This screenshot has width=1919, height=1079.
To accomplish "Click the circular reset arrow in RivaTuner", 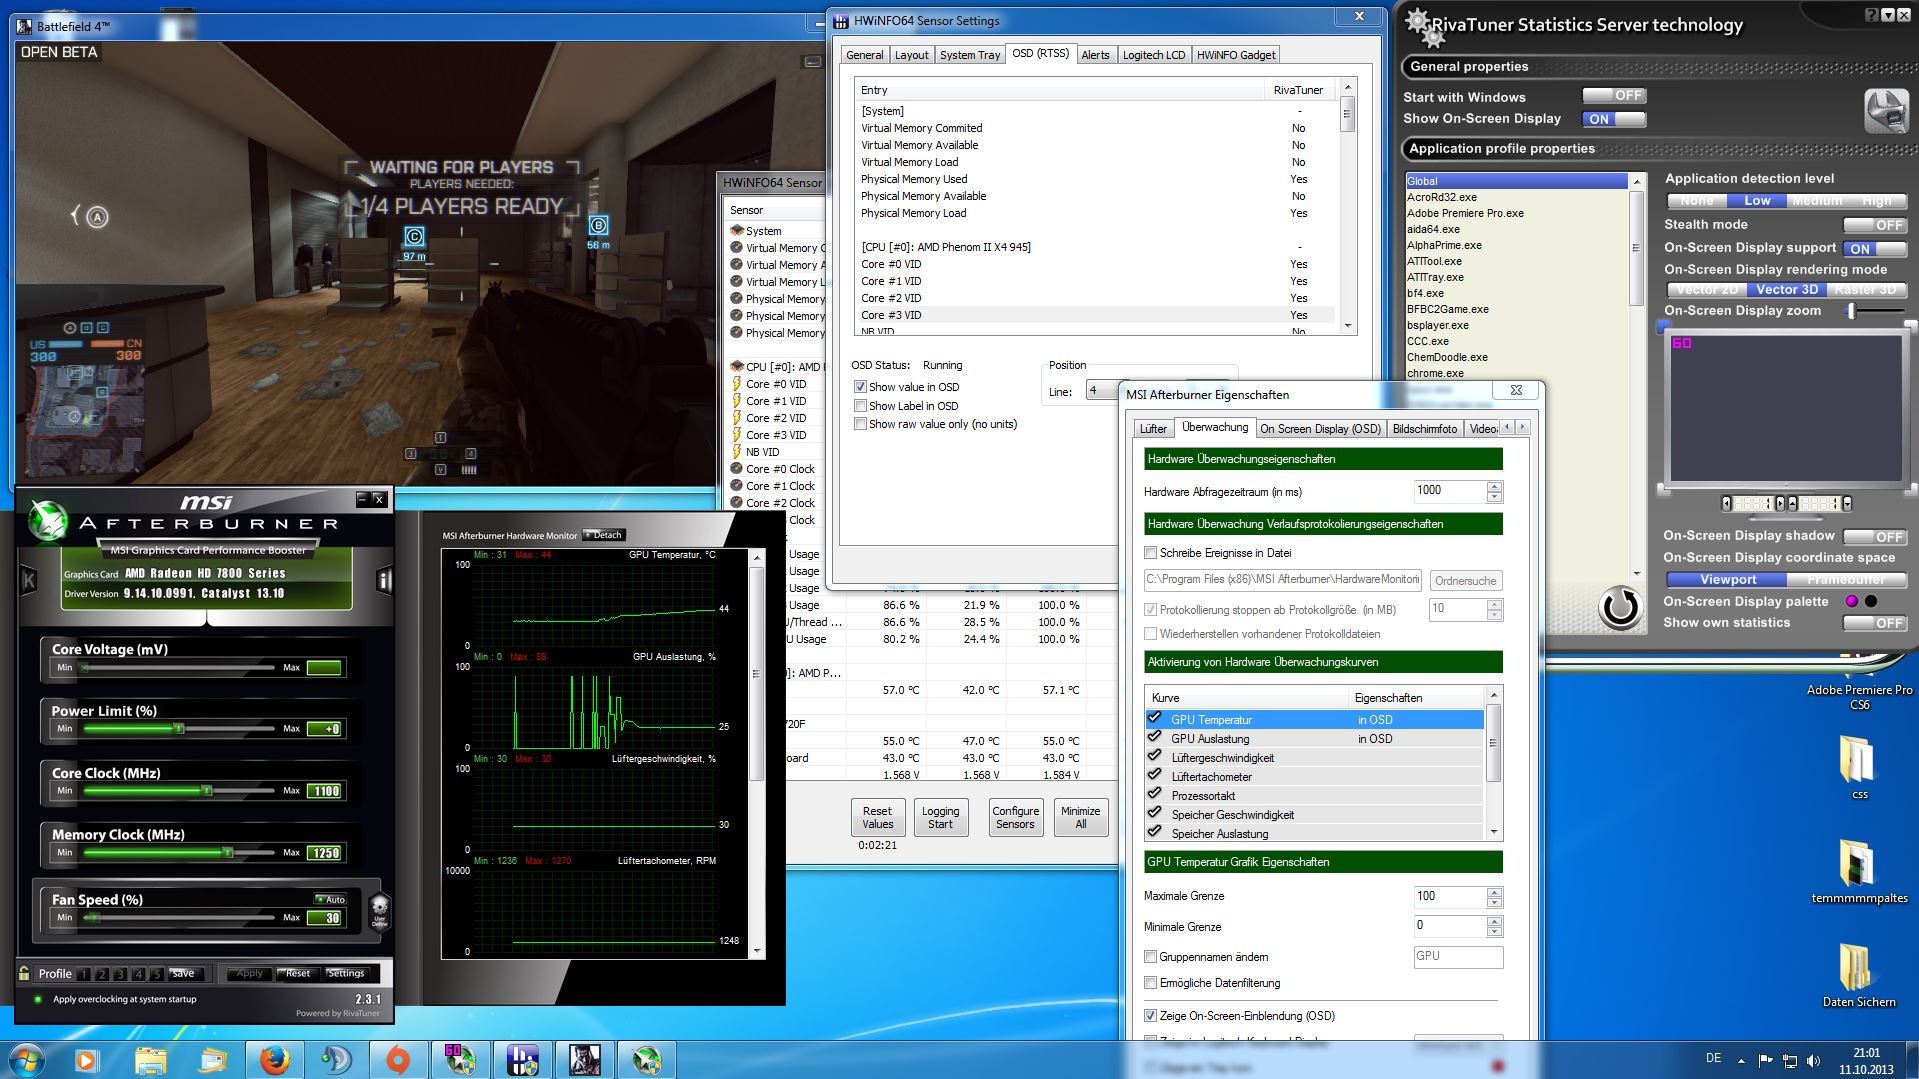I will 1620,607.
